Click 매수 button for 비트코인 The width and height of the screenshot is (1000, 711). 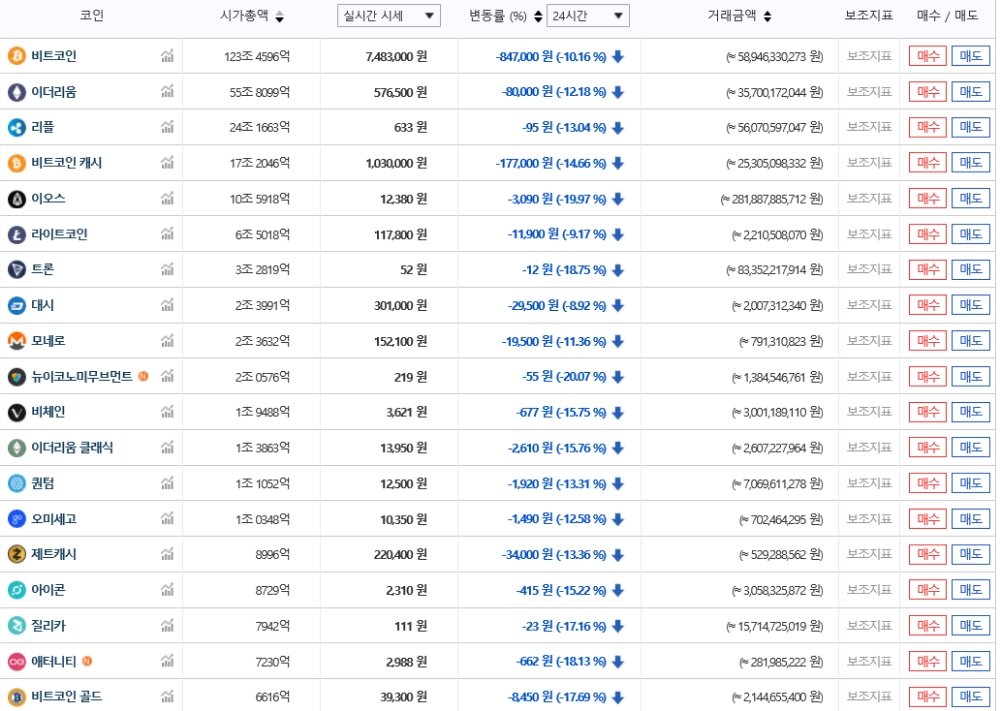point(926,56)
